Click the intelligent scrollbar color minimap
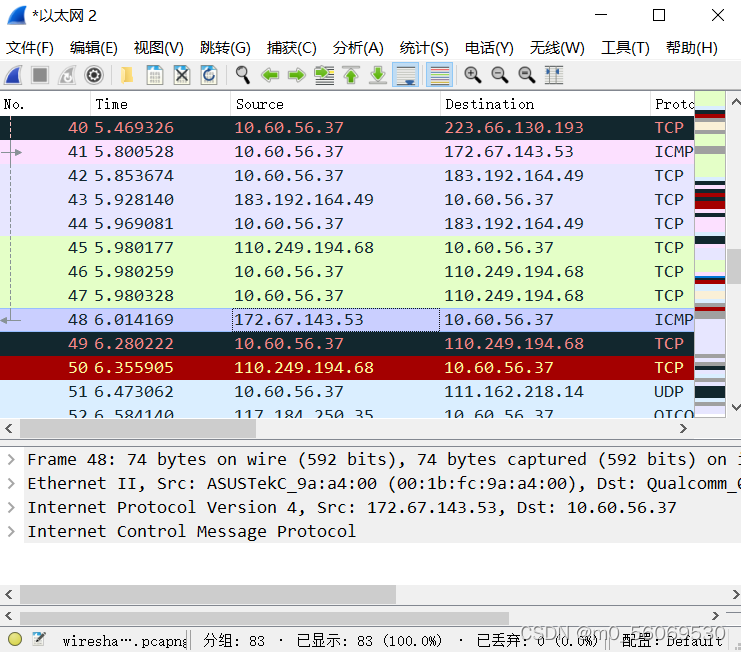The width and height of the screenshot is (741, 652). pyautogui.click(x=710, y=255)
